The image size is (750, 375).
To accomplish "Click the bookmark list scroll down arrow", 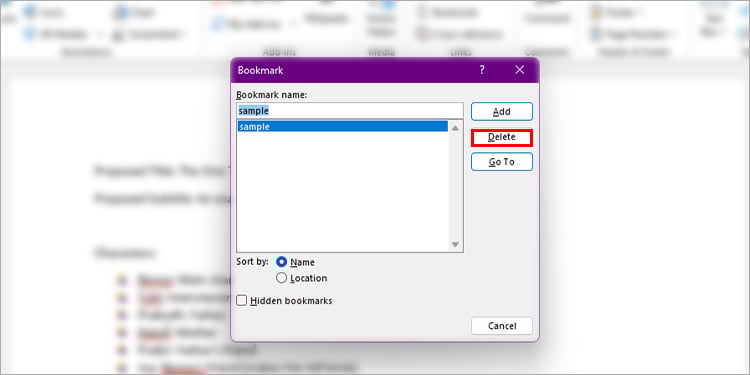I will coord(455,244).
